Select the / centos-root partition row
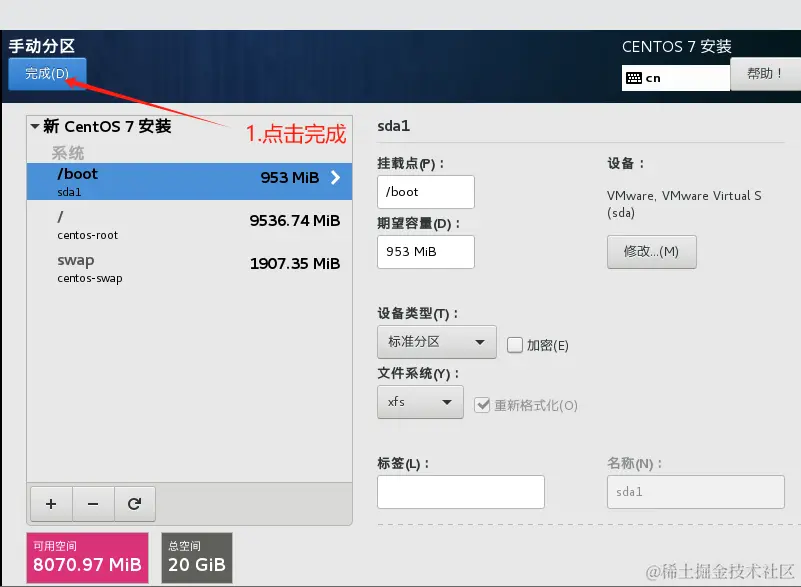Image resolution: width=801 pixels, height=587 pixels. 189,225
